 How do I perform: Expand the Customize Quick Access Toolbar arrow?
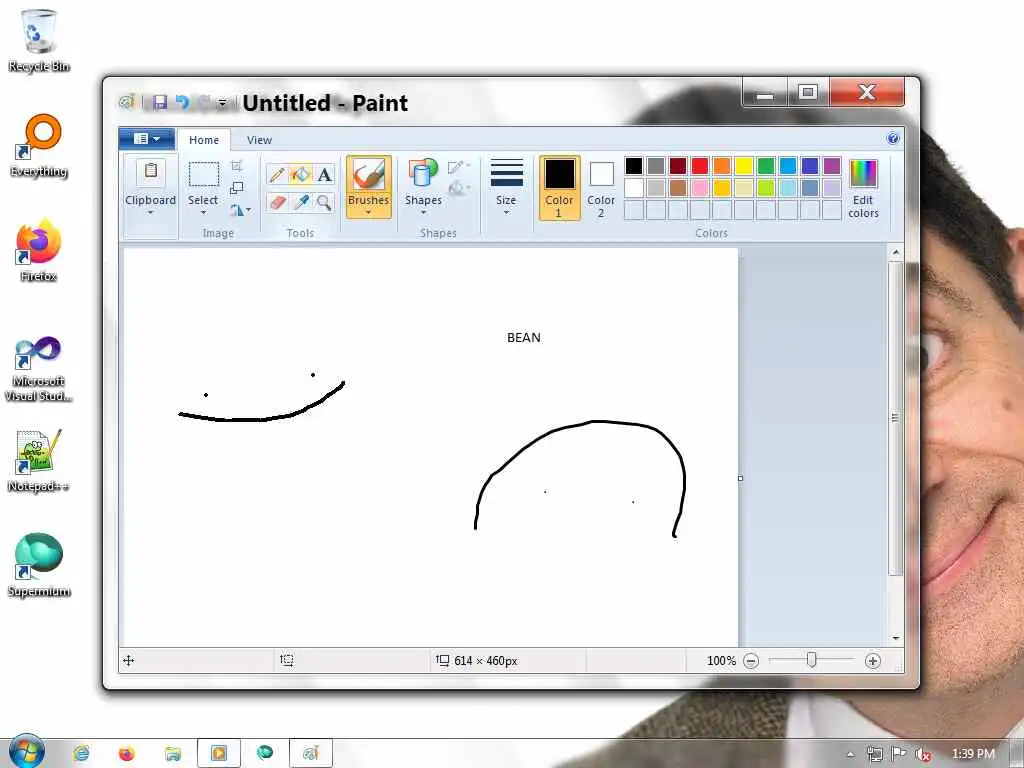tap(223, 103)
